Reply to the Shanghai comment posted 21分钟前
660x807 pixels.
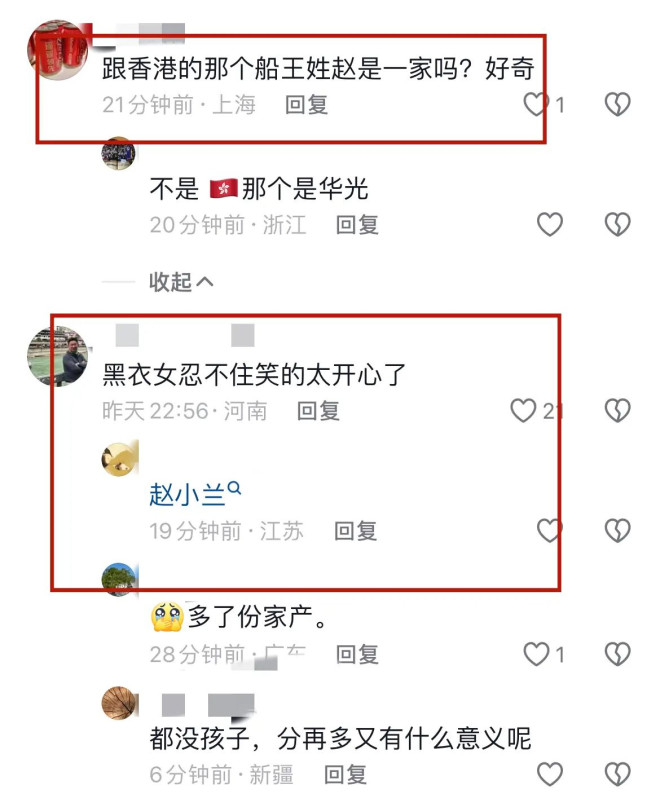click(306, 104)
